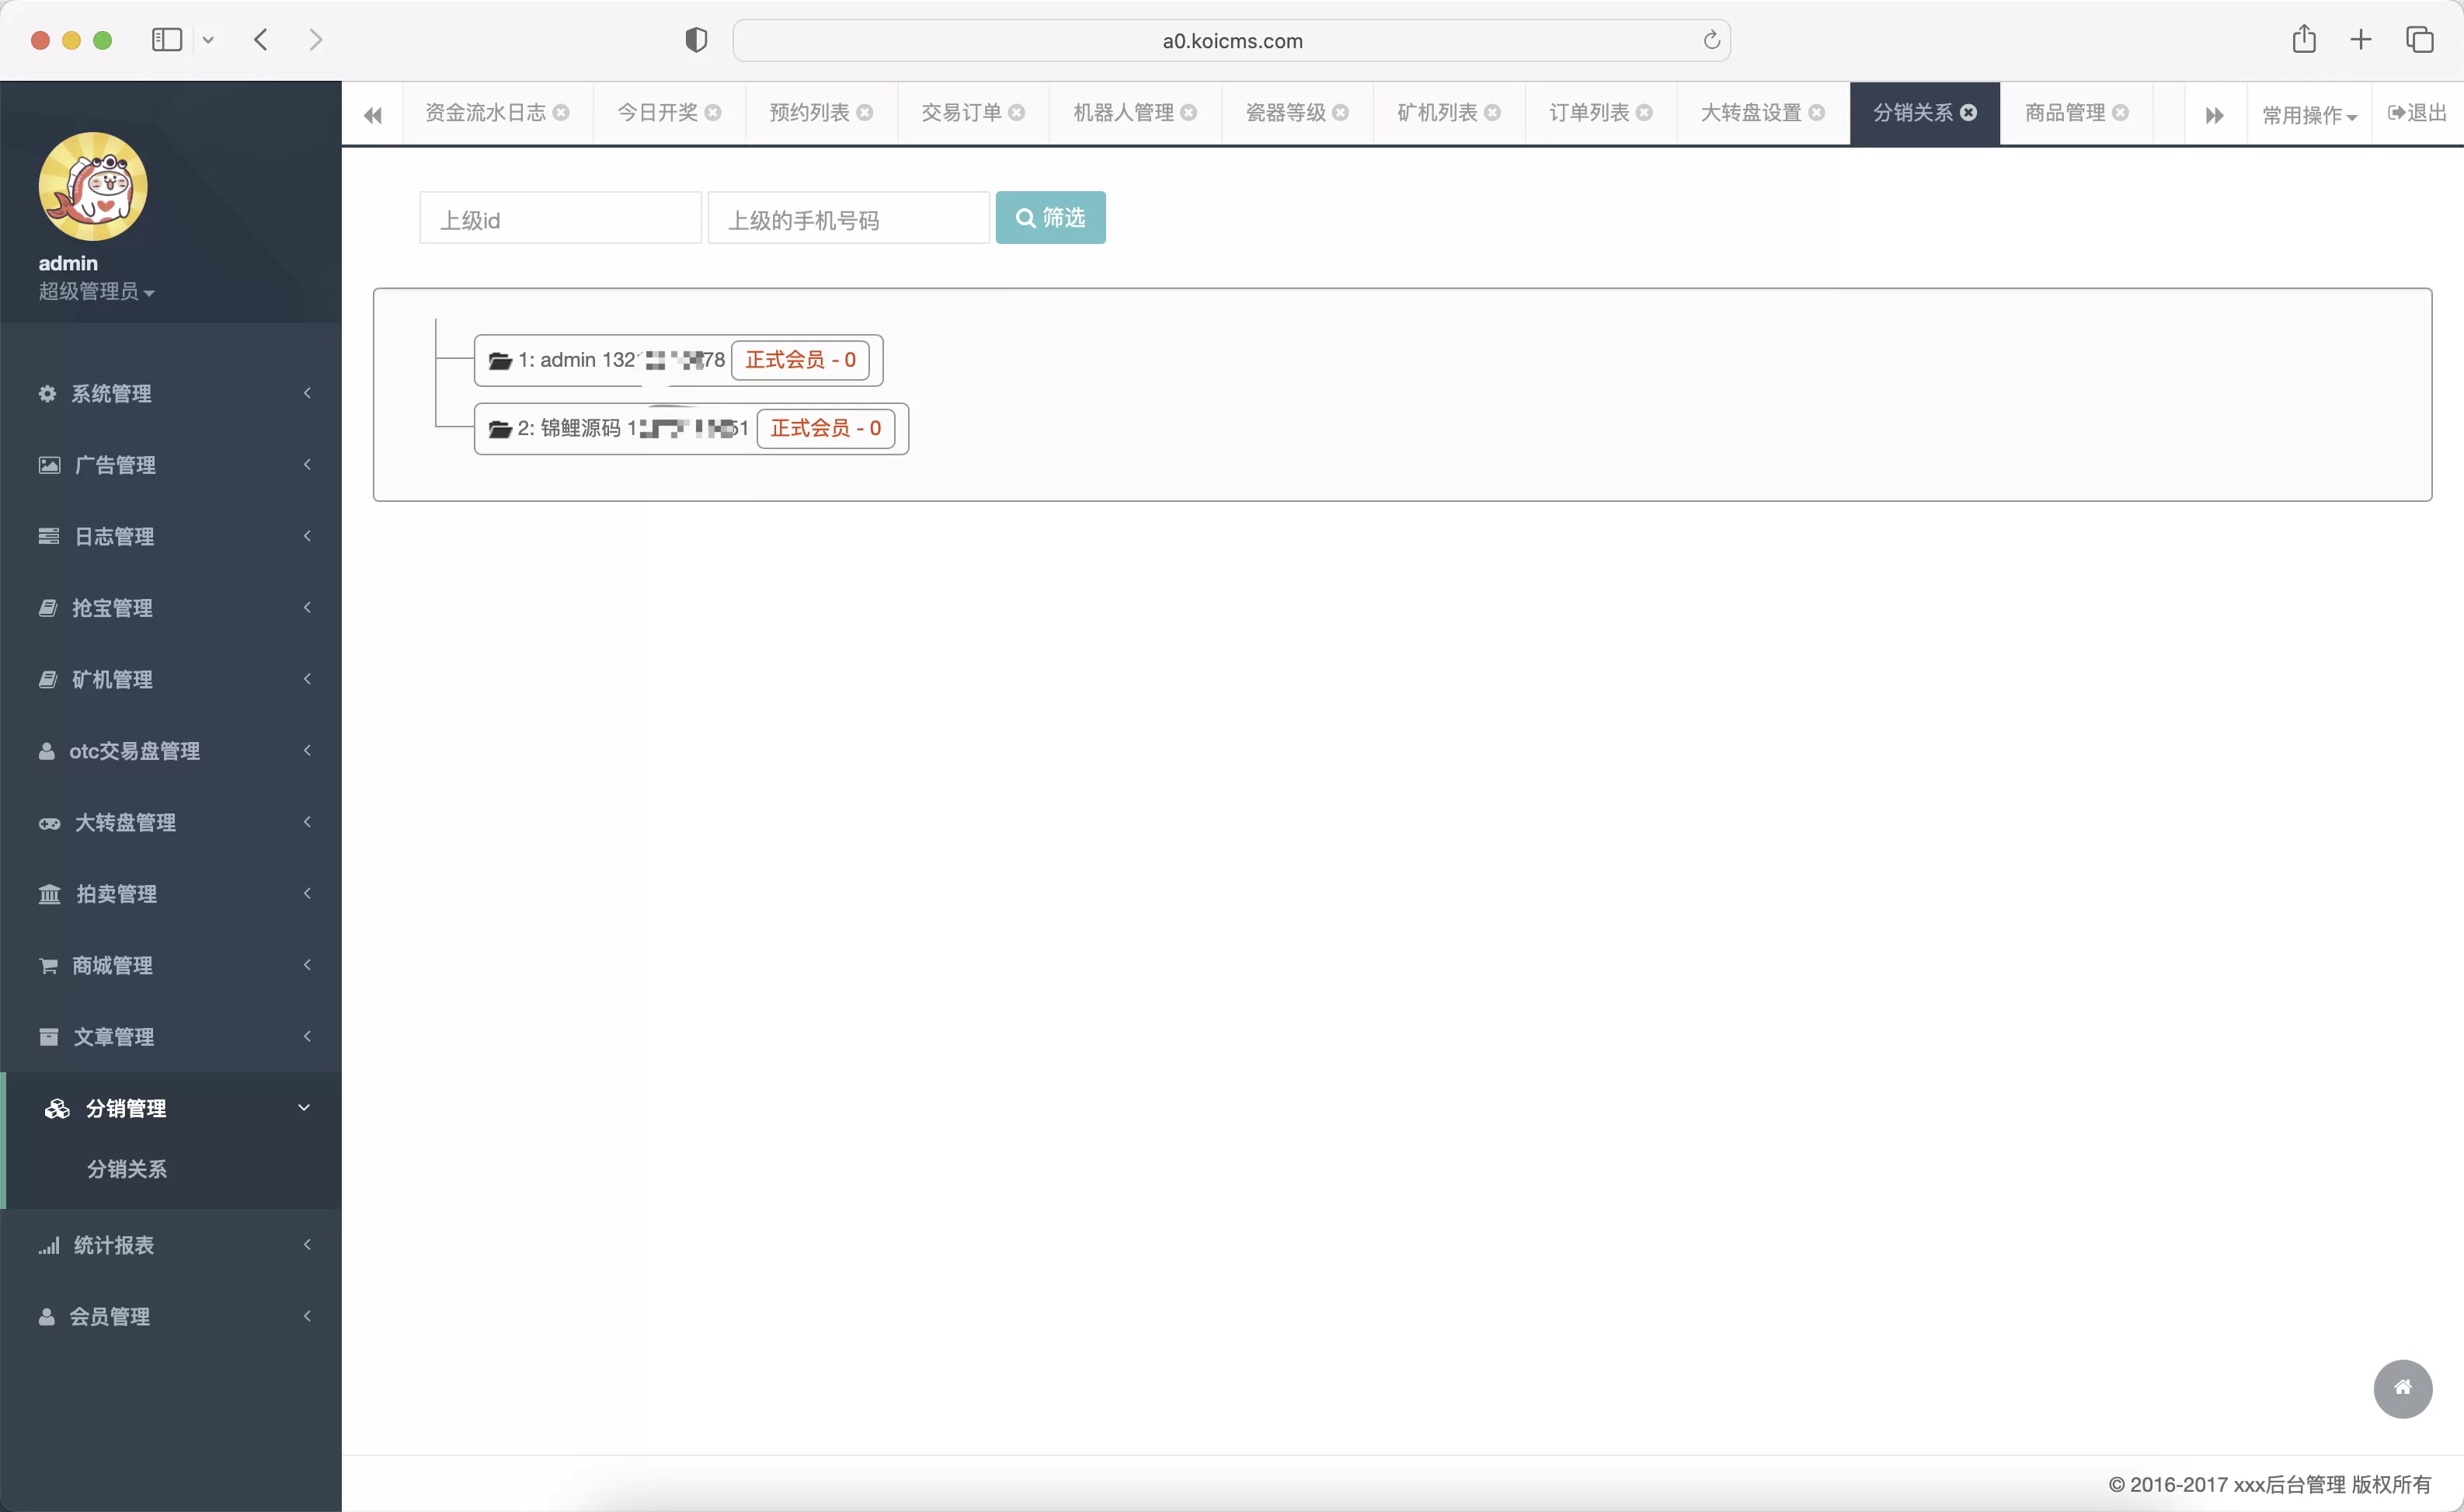Screen dimensions: 2464x1512
Task: Expand the 矿机管理 sidebar menu
Action: pyautogui.click(x=171, y=680)
